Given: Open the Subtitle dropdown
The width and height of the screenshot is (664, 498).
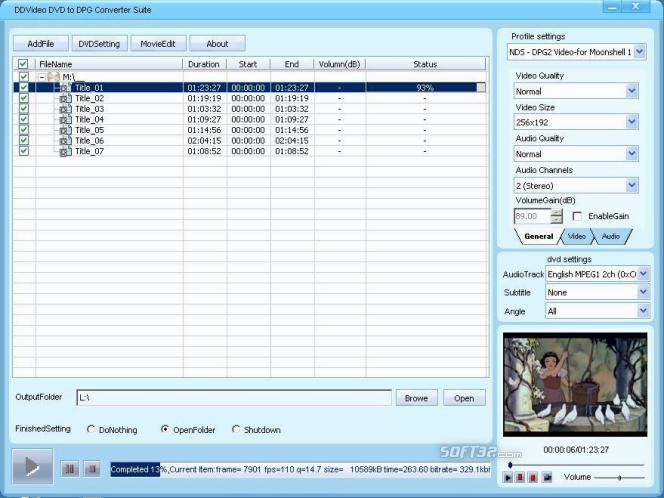Looking at the screenshot, I should pos(643,292).
